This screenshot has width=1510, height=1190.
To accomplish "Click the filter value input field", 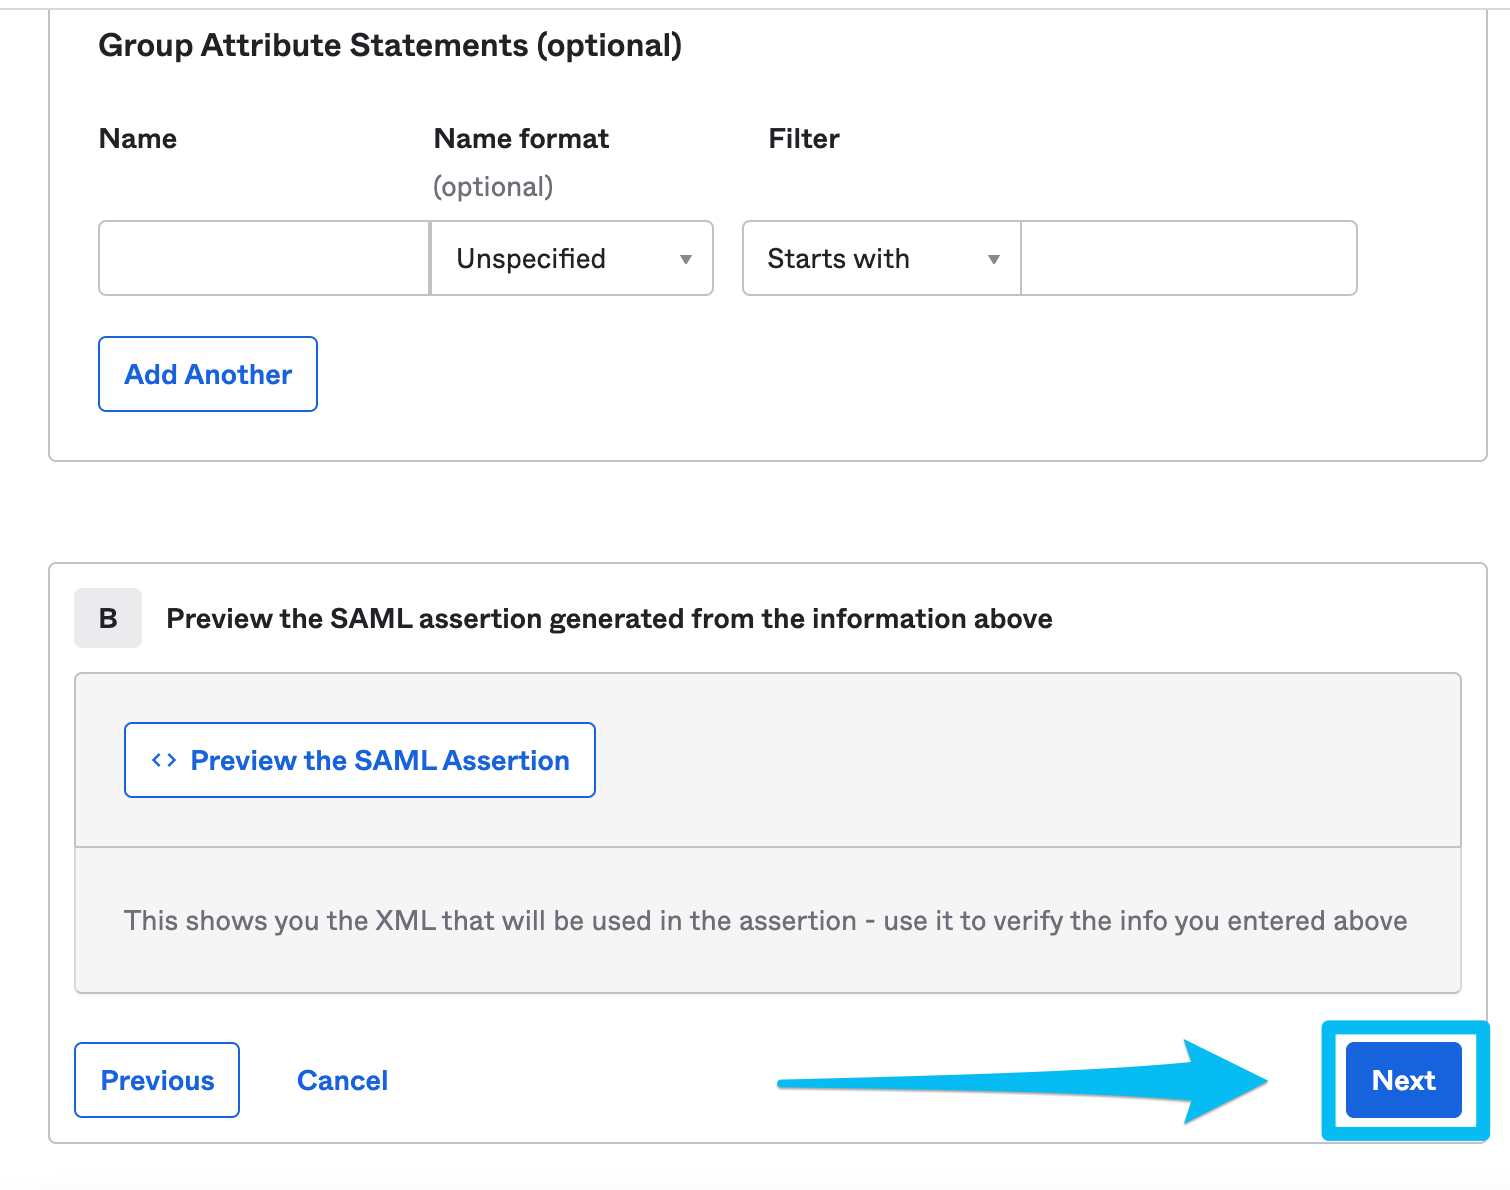I will coord(1189,258).
